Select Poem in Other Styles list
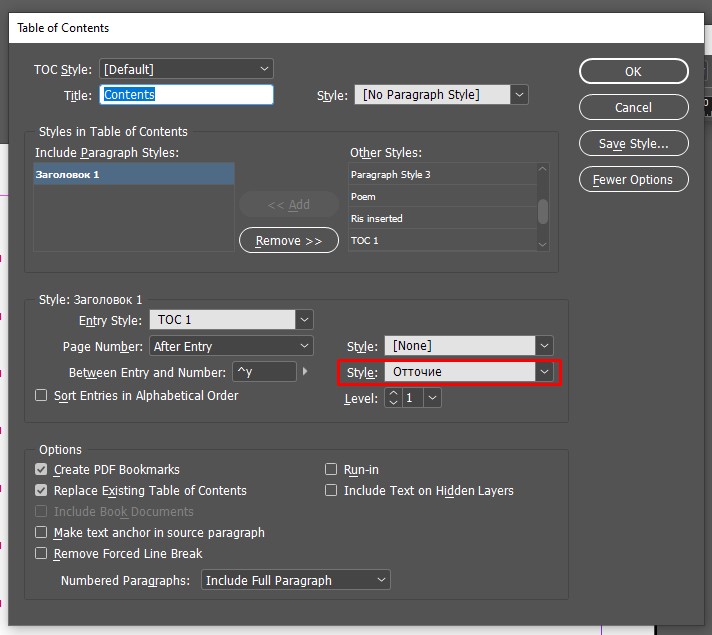This screenshot has width=712, height=635. [x=443, y=197]
